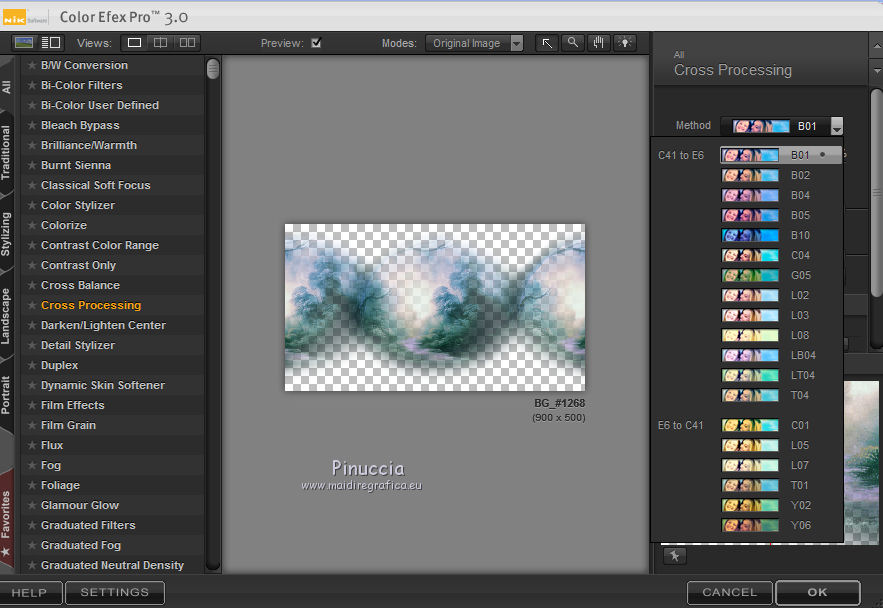Image resolution: width=883 pixels, height=608 pixels.
Task: Show the filter list panel layout button
Action: (x=51, y=43)
